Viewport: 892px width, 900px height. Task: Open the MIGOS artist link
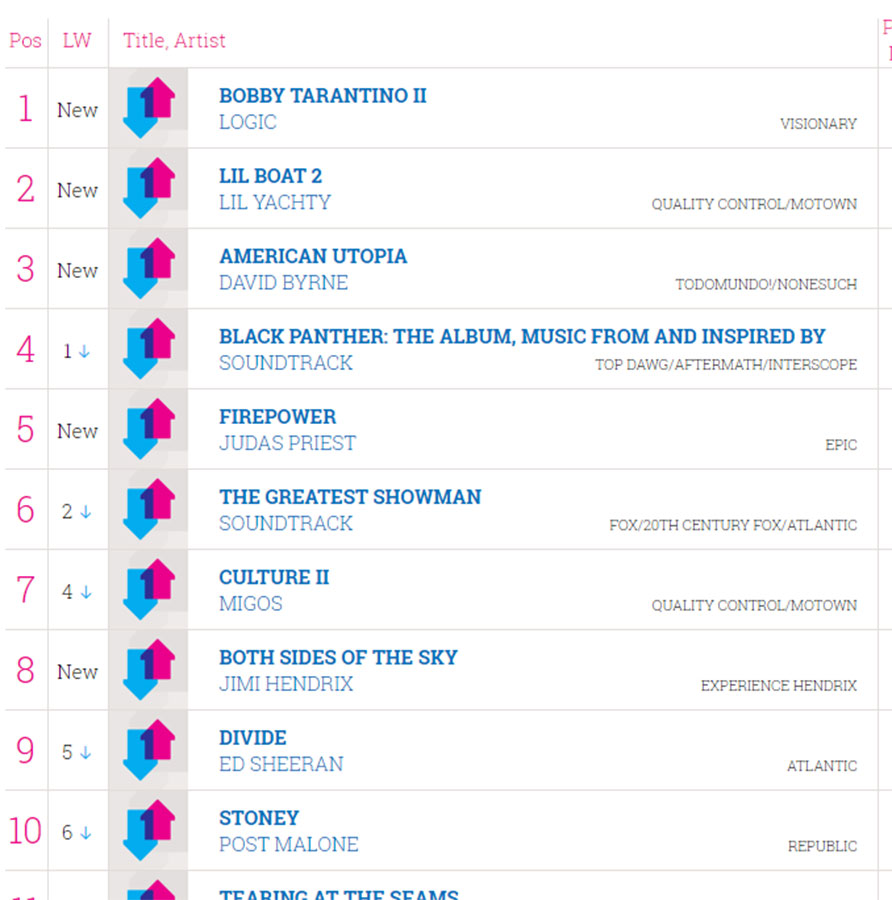pos(251,604)
